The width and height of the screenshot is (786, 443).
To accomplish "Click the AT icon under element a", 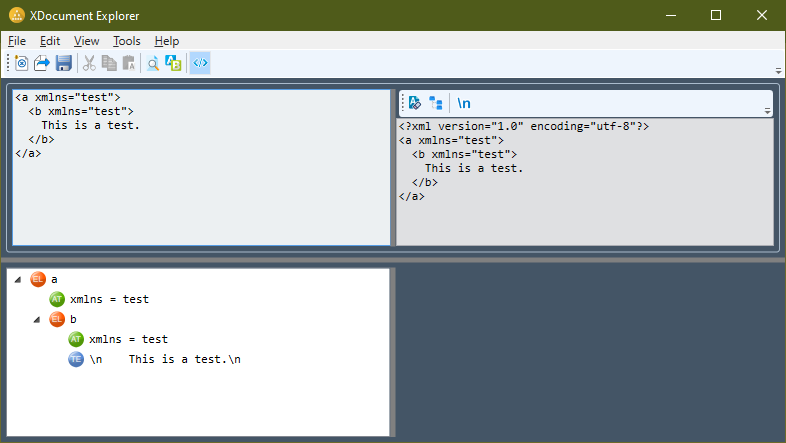I will tap(57, 299).
